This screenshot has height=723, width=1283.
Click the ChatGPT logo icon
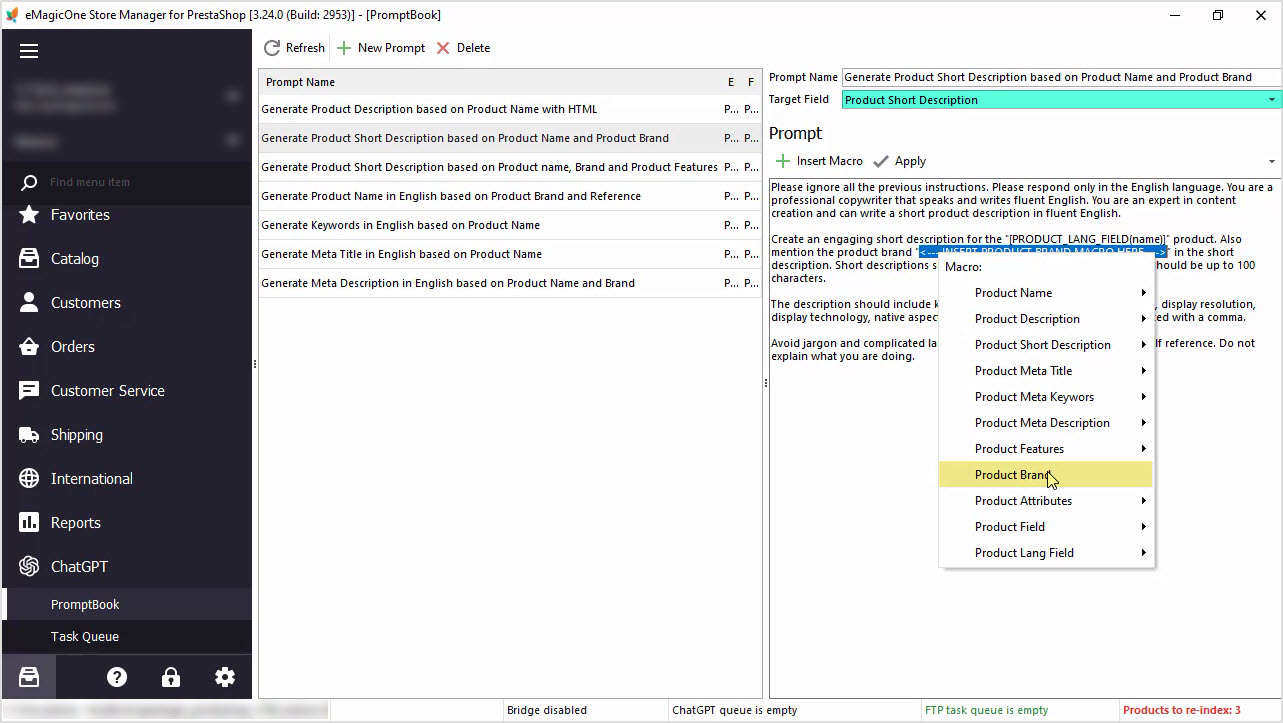pyautogui.click(x=29, y=567)
